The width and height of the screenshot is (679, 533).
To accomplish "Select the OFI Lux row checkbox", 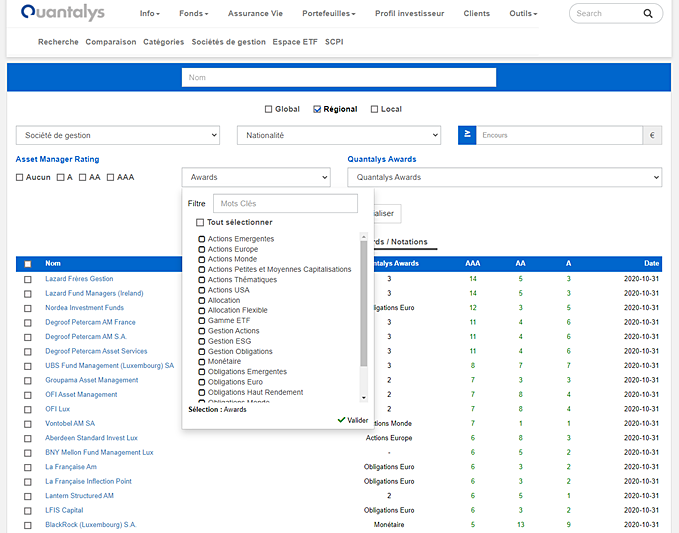I will 28,410.
